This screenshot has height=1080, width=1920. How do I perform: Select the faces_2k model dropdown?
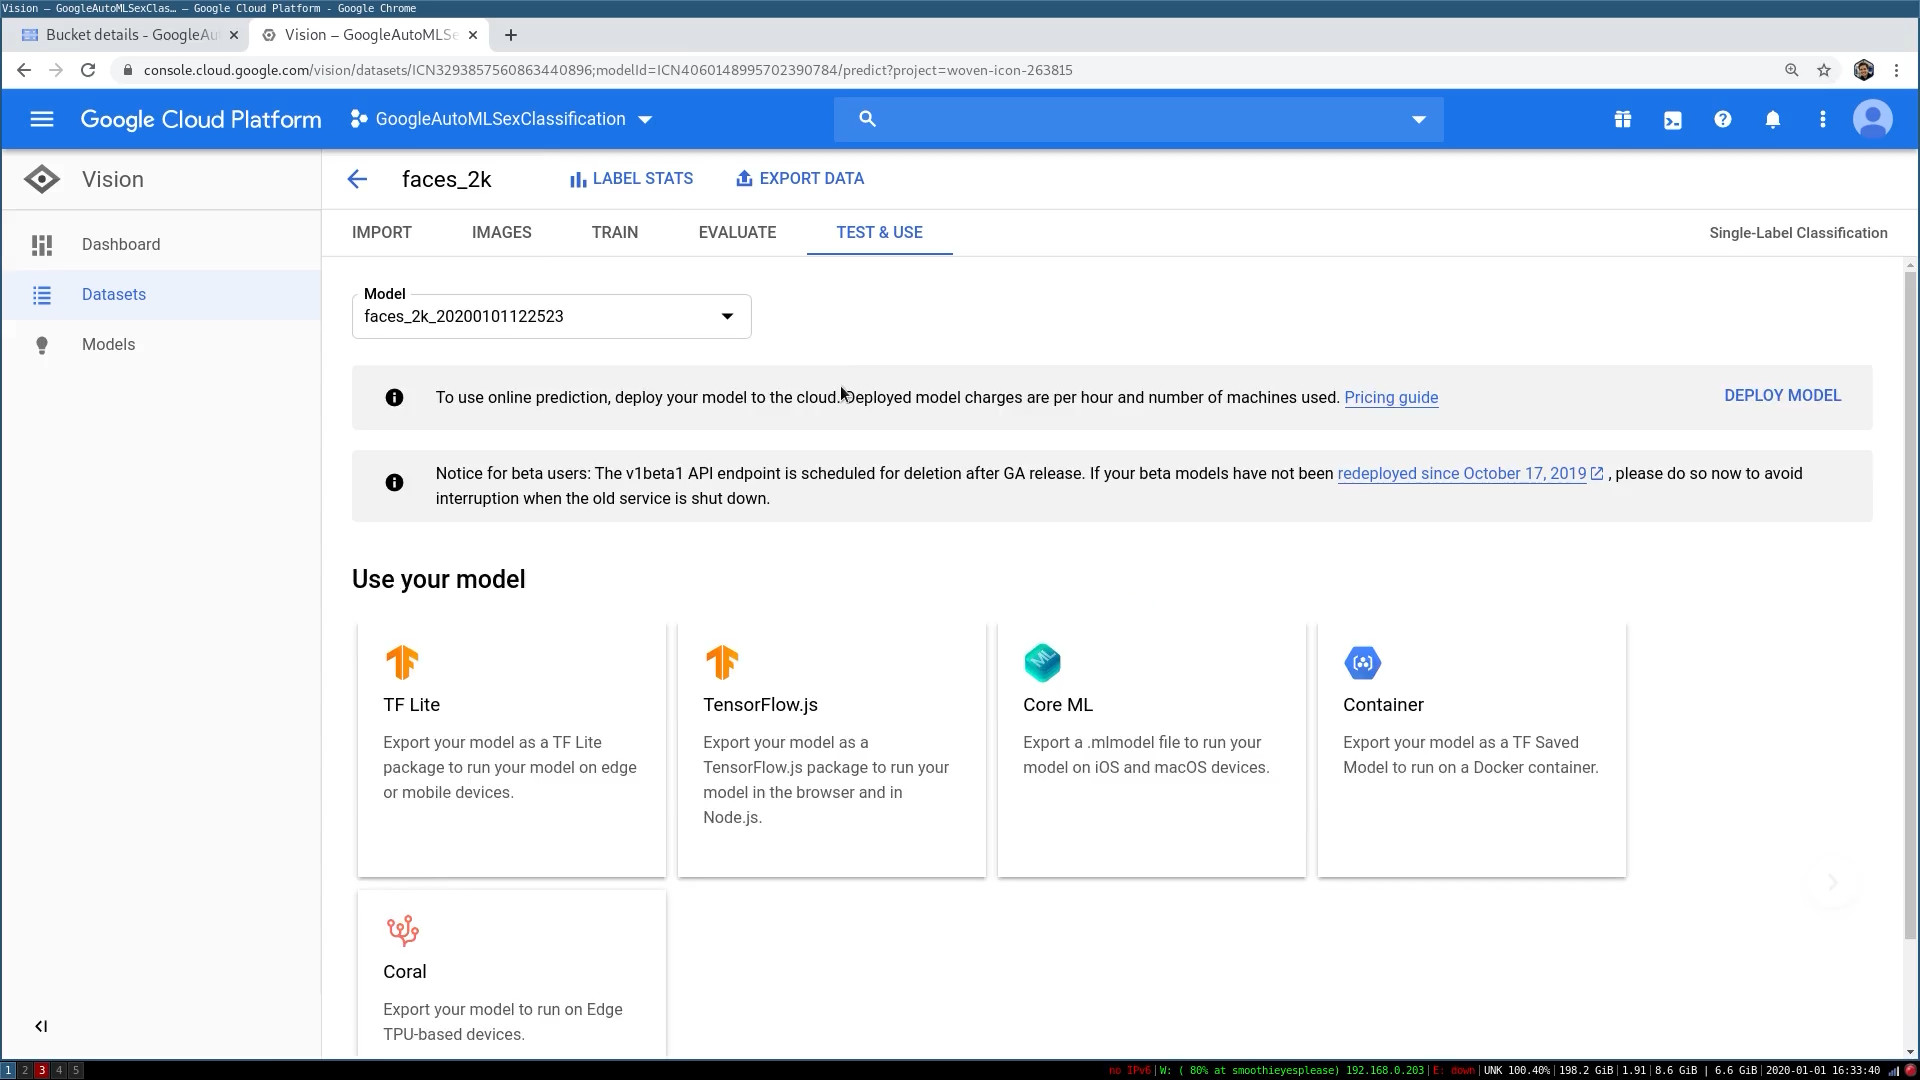[x=551, y=316]
